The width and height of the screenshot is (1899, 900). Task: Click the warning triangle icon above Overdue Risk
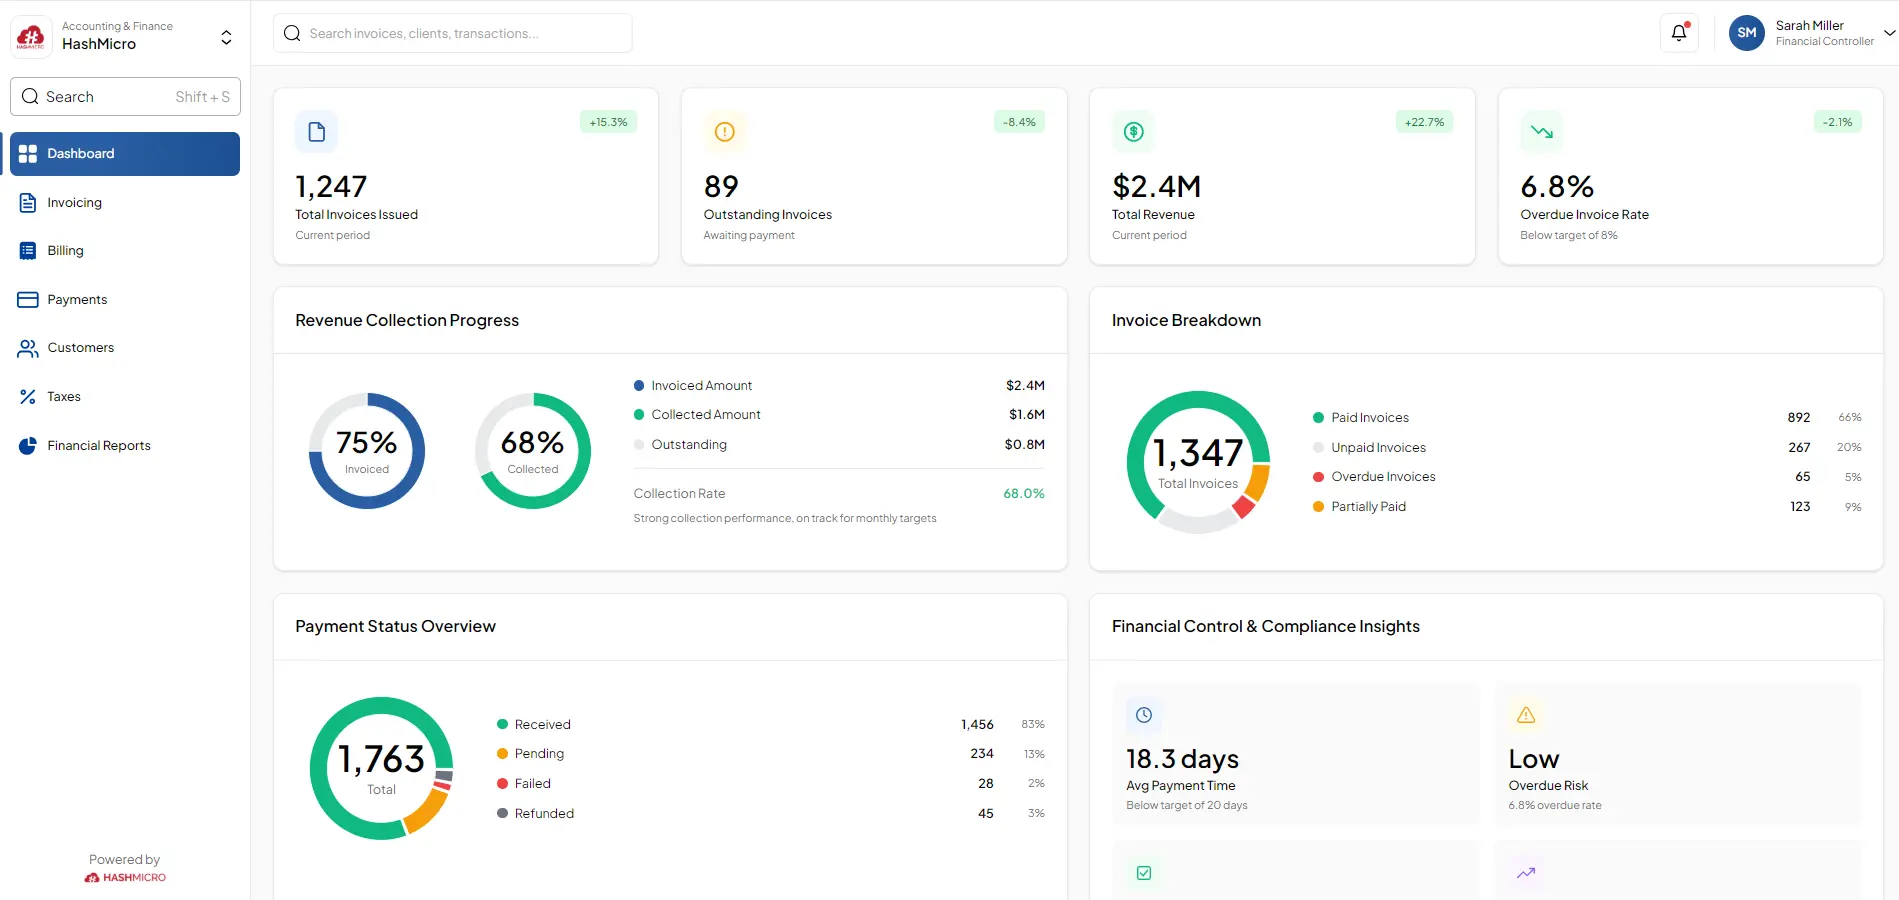click(1526, 715)
